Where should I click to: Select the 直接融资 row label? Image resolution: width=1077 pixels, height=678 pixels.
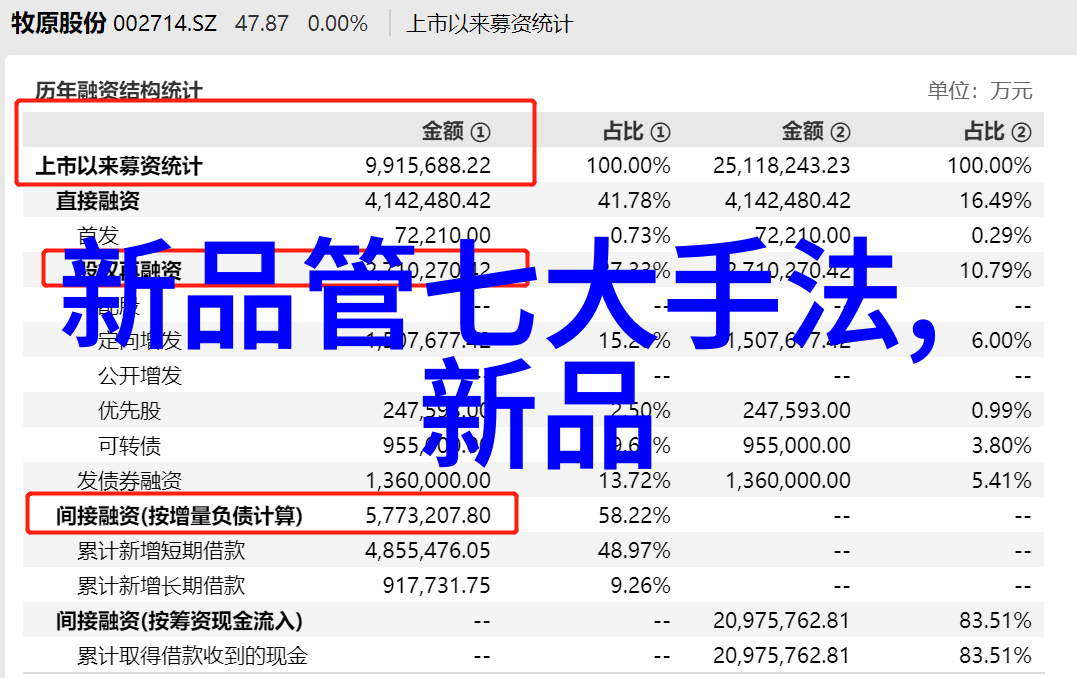coord(98,201)
